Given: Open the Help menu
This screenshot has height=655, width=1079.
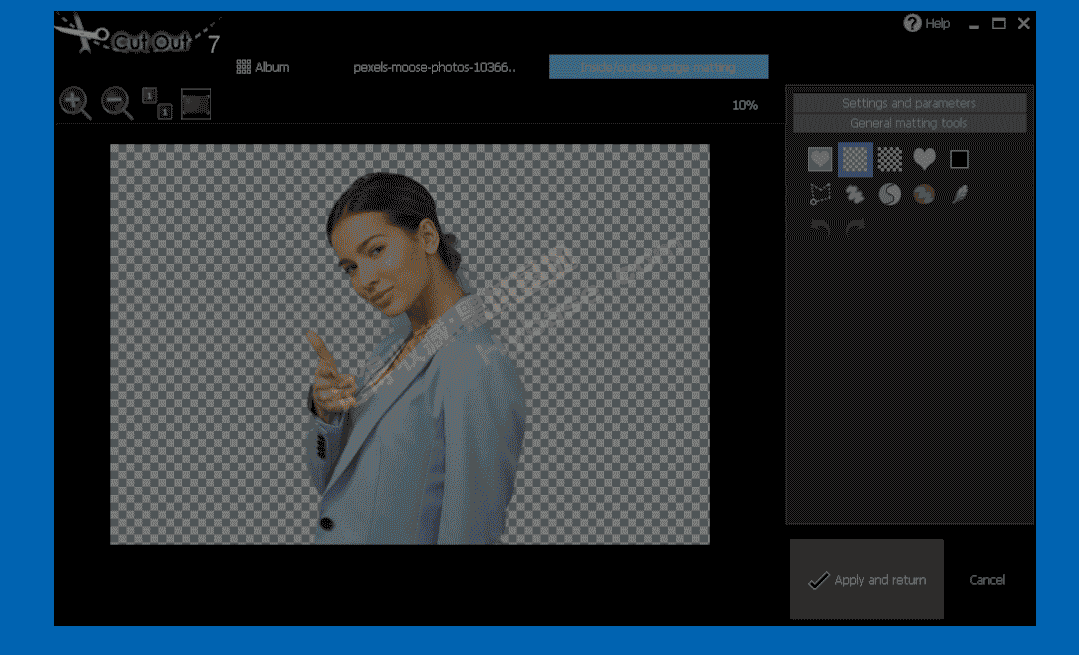Looking at the screenshot, I should point(926,23).
